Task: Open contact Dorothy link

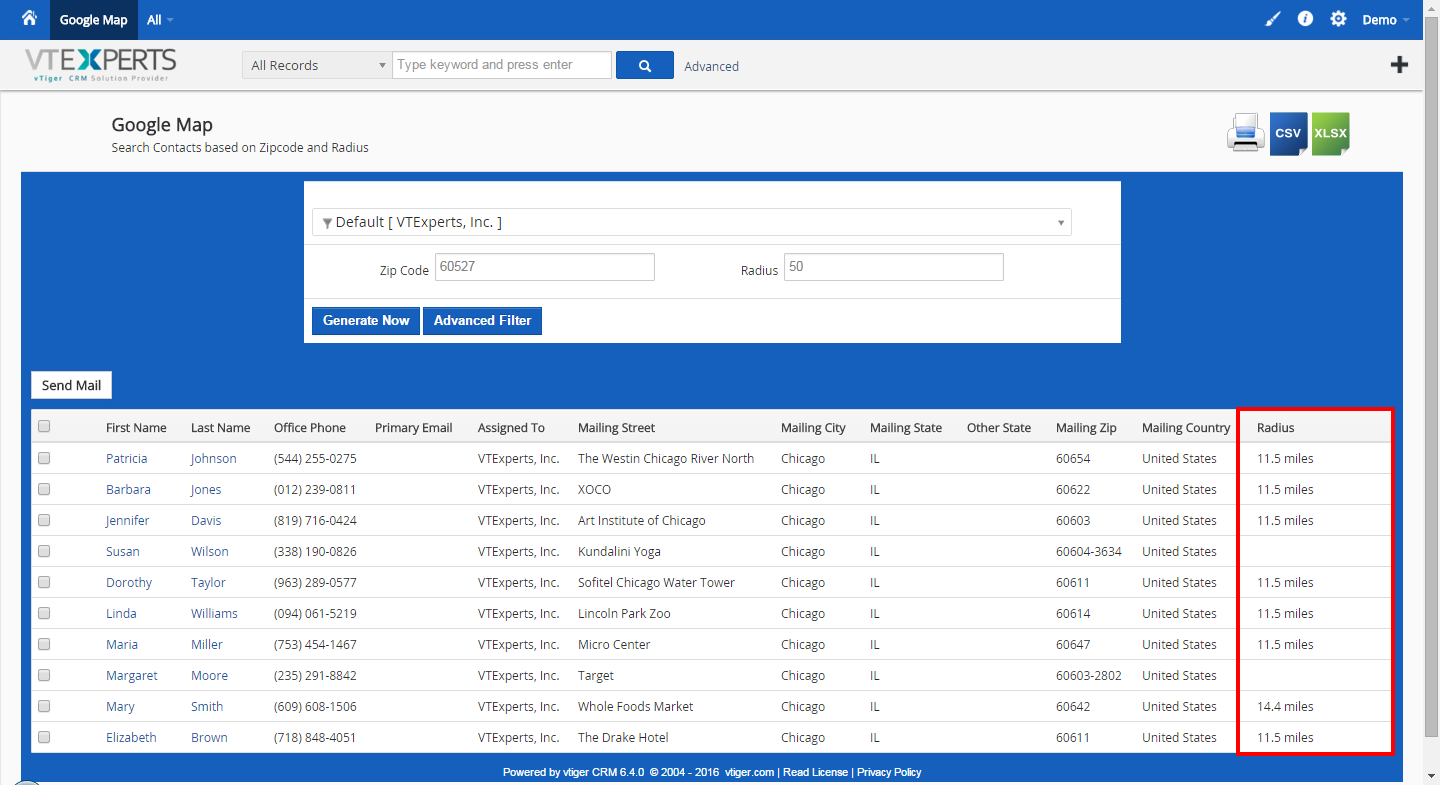Action: pyautogui.click(x=129, y=582)
